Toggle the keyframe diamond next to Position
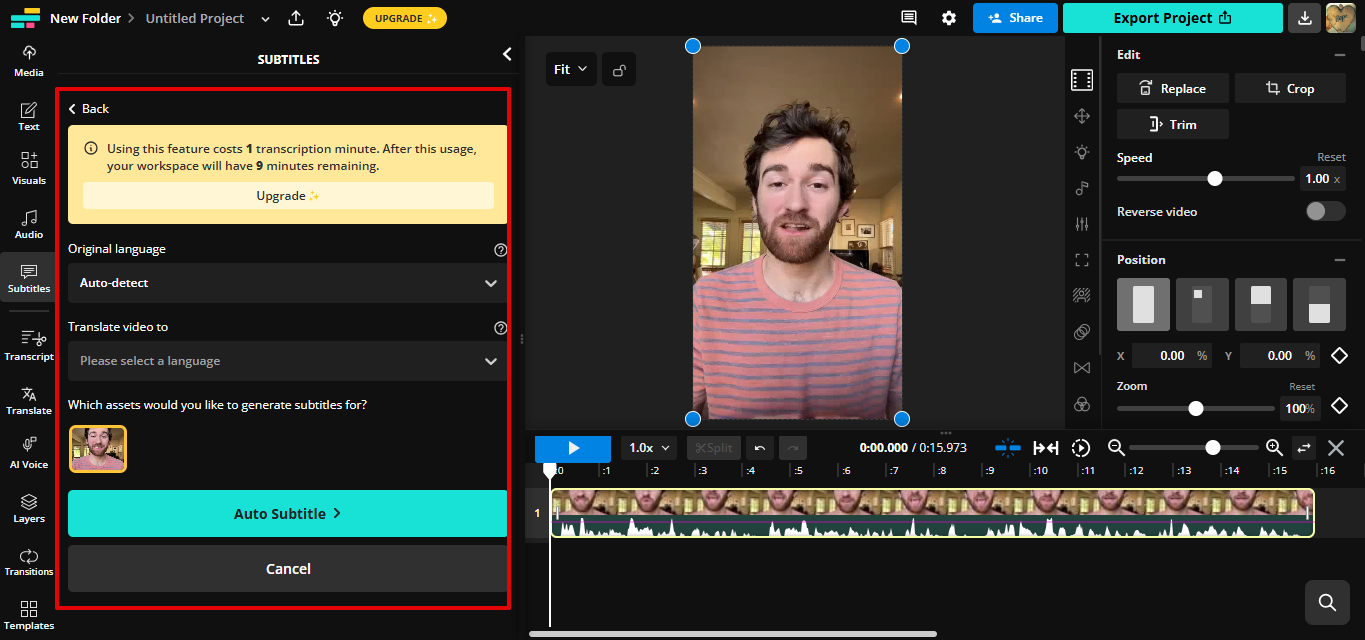The height and width of the screenshot is (640, 1365). coord(1341,355)
